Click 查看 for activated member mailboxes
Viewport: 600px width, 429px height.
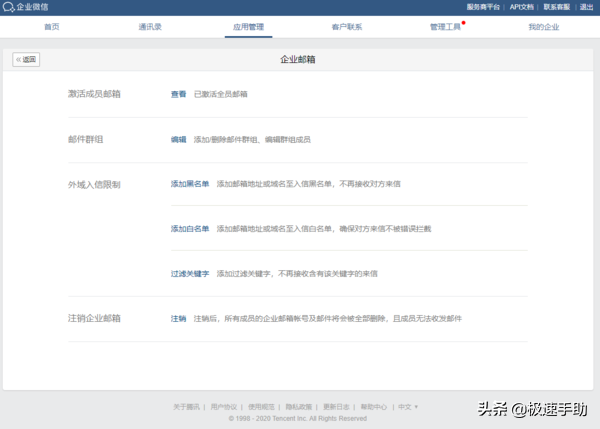[178, 94]
